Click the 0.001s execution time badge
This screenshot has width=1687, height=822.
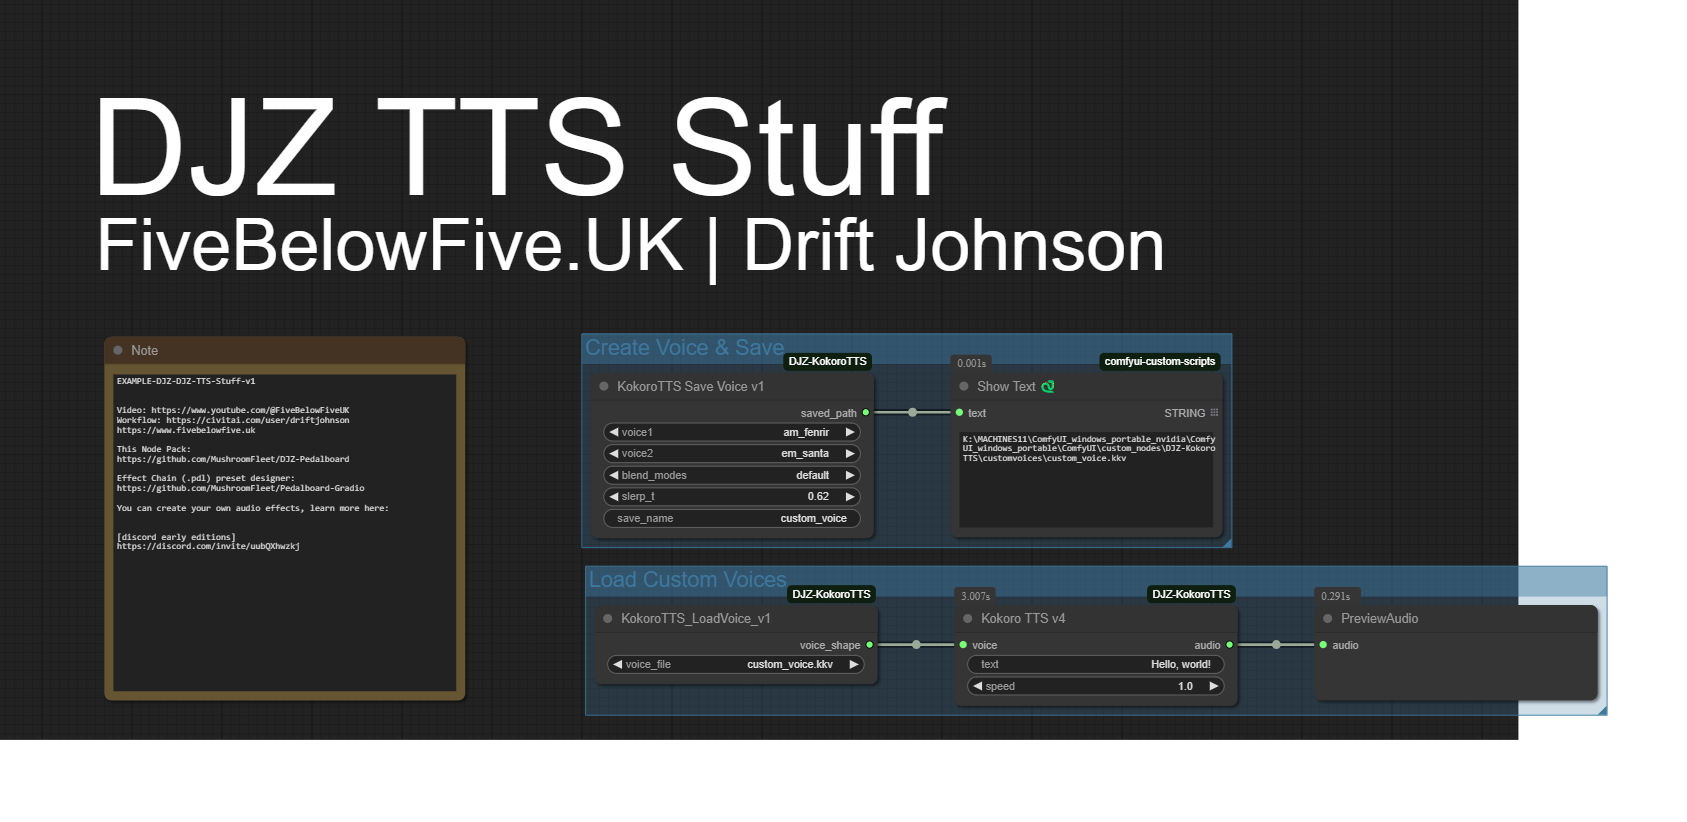click(972, 363)
